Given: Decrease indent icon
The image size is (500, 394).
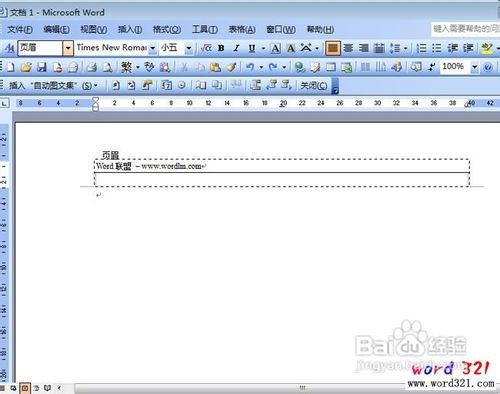Looking at the screenshot, I should pyautogui.click(x=452, y=48).
